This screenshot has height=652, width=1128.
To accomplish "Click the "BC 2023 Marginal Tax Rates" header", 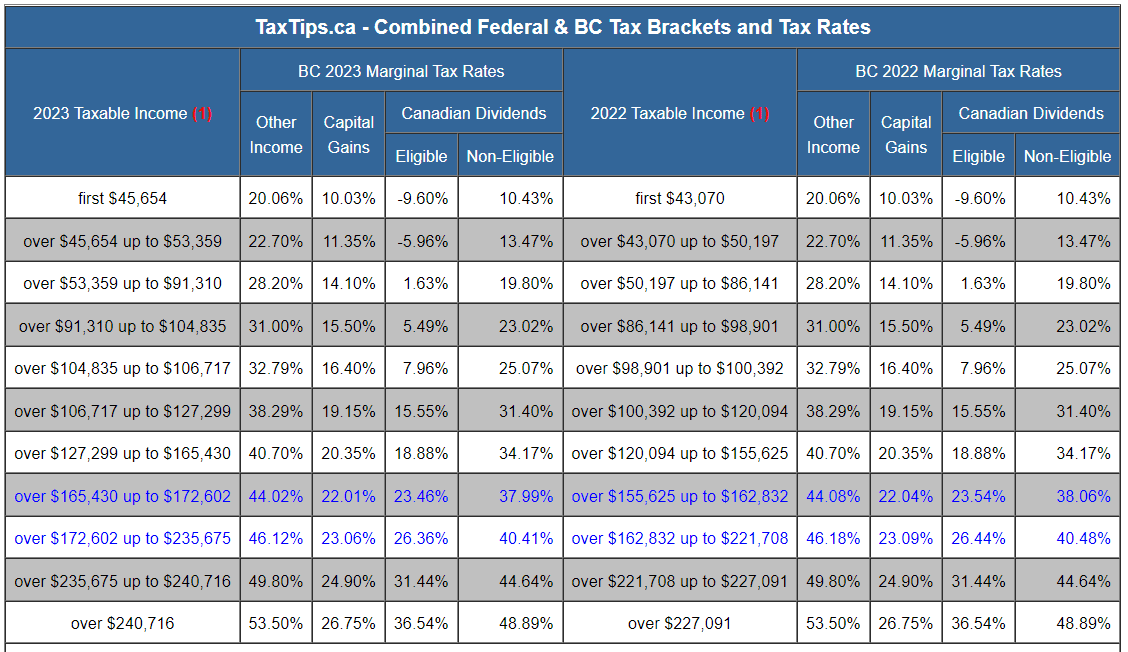I will [401, 71].
